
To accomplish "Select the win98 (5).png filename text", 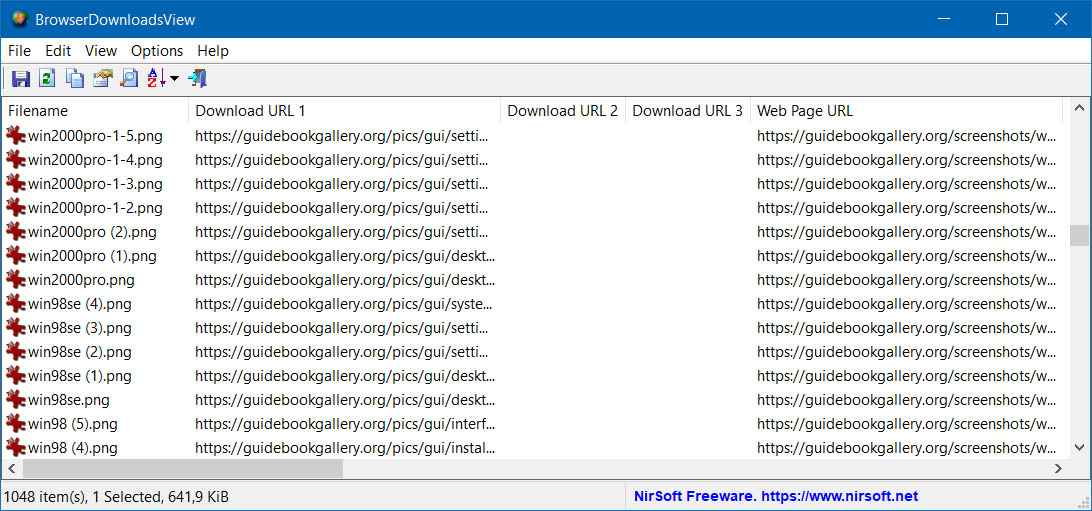I will tap(72, 424).
